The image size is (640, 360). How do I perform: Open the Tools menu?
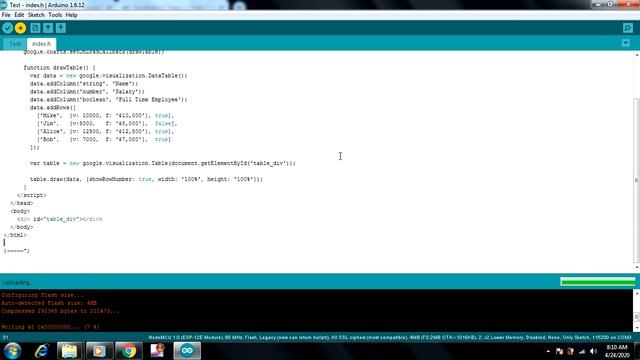click(55, 15)
